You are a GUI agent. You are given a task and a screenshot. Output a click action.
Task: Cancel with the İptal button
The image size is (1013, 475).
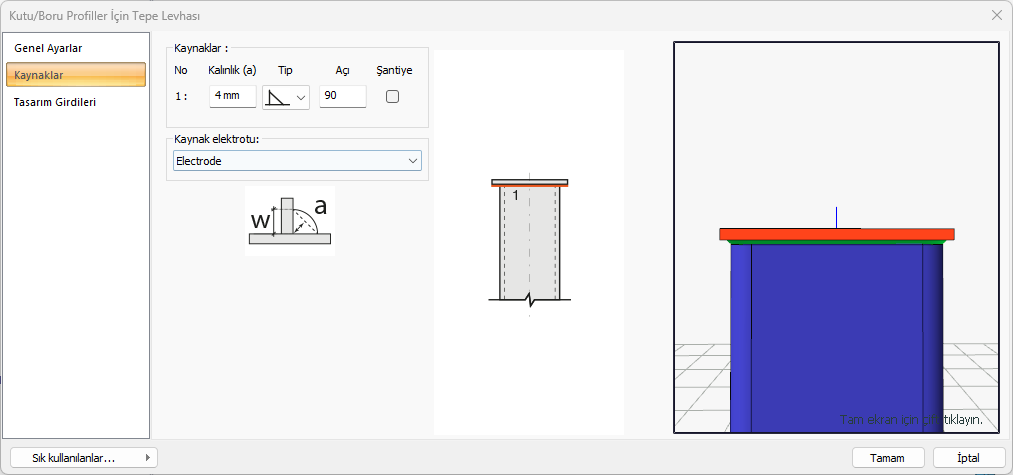tap(968, 457)
